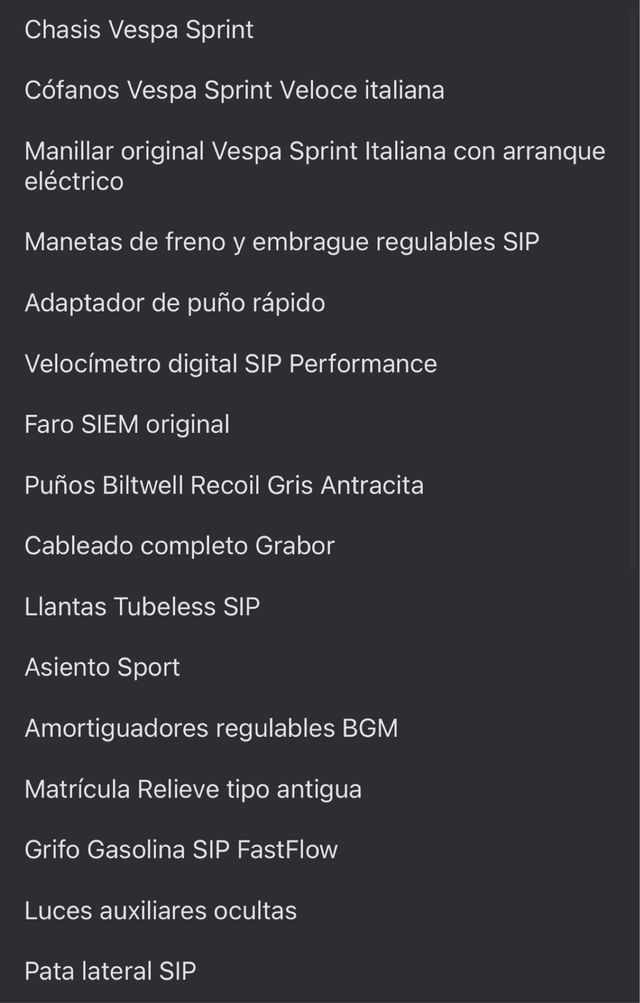Tap Amortiguadores regulables BGM line
Screen dimensions: 640x1003
pyautogui.click(x=211, y=728)
